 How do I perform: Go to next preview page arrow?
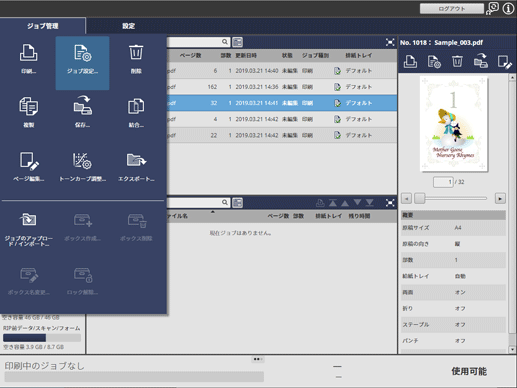click(x=500, y=199)
